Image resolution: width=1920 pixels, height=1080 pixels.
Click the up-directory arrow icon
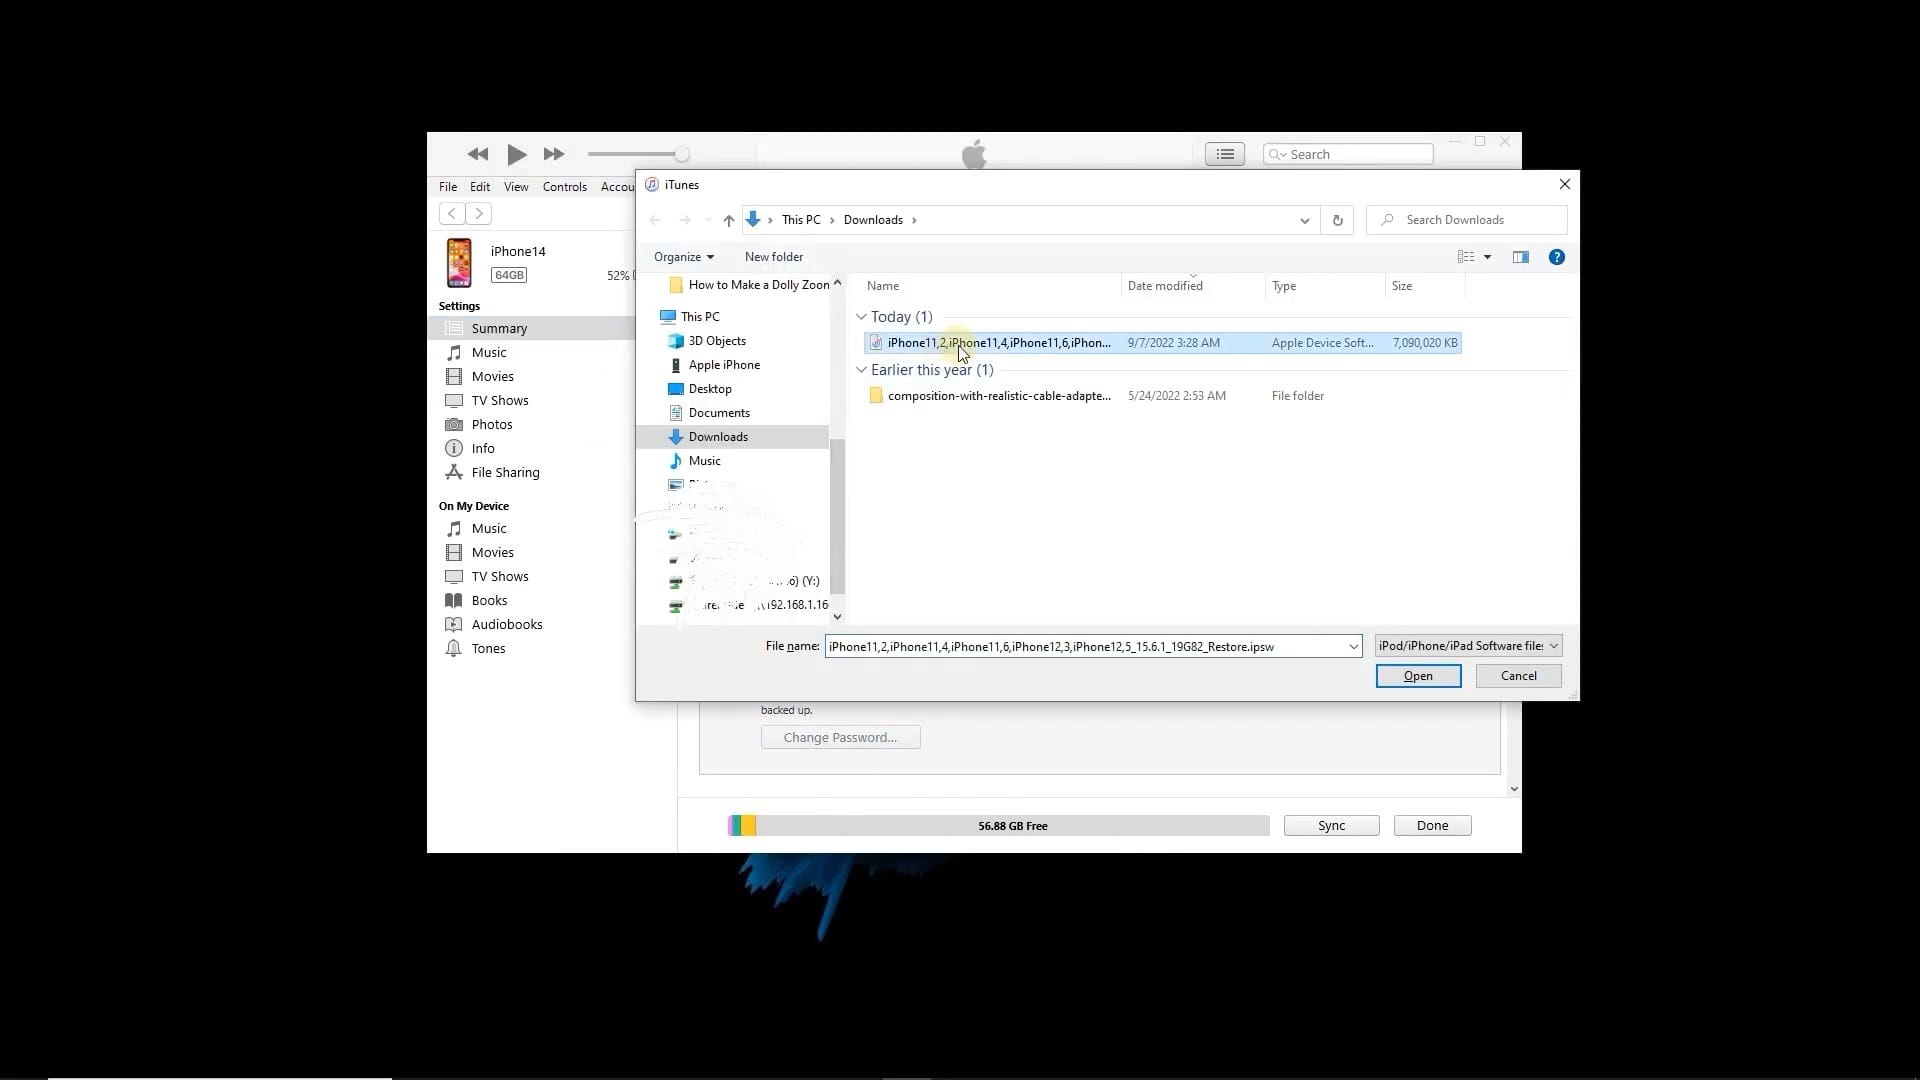(x=728, y=220)
